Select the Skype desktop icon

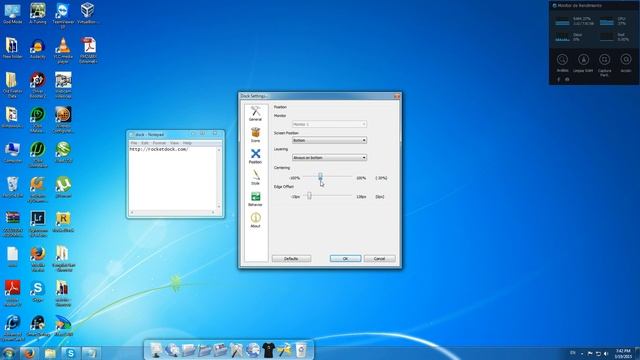pos(38,291)
